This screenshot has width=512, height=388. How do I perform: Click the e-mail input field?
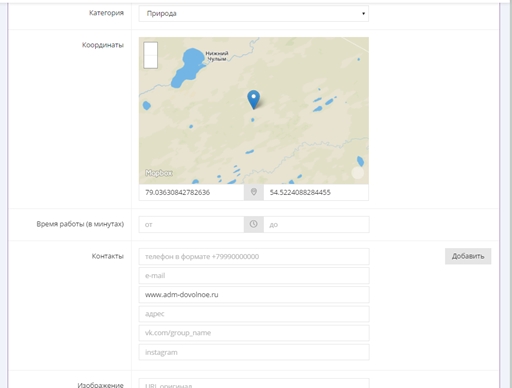pyautogui.click(x=254, y=276)
